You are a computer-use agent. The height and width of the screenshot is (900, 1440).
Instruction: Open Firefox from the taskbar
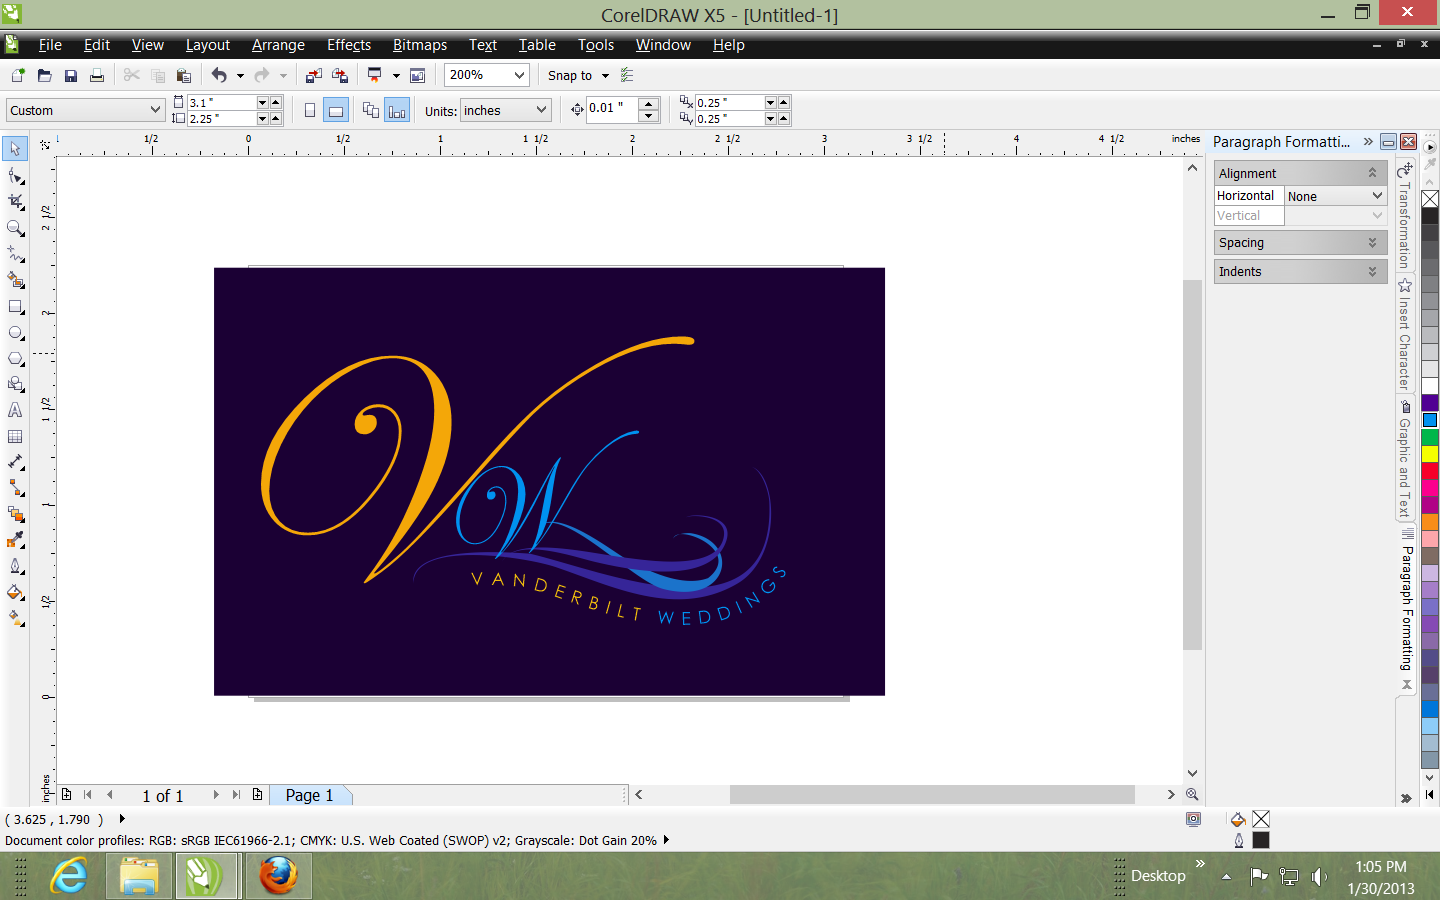click(x=278, y=876)
